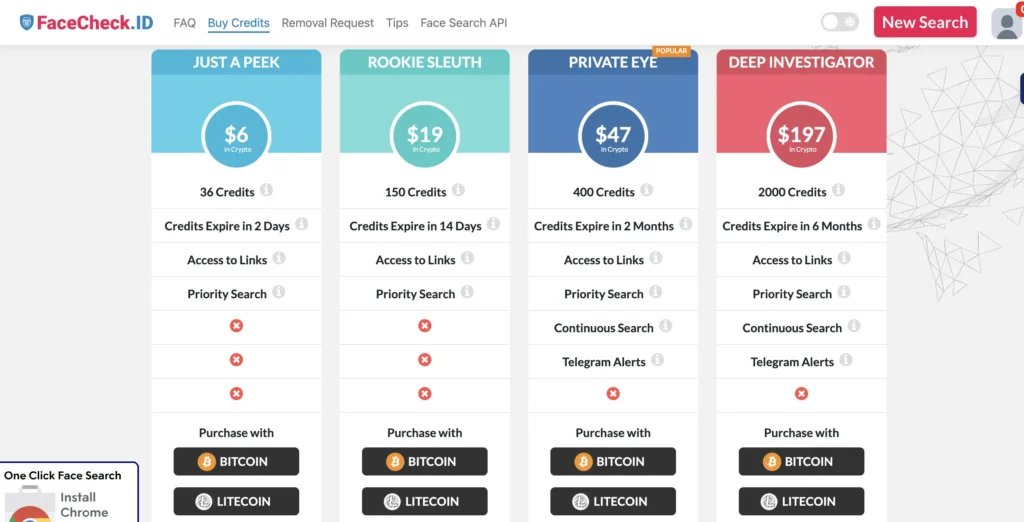This screenshot has height=522, width=1024.
Task: Click info icon next to 150 Credits
Action: point(458,190)
